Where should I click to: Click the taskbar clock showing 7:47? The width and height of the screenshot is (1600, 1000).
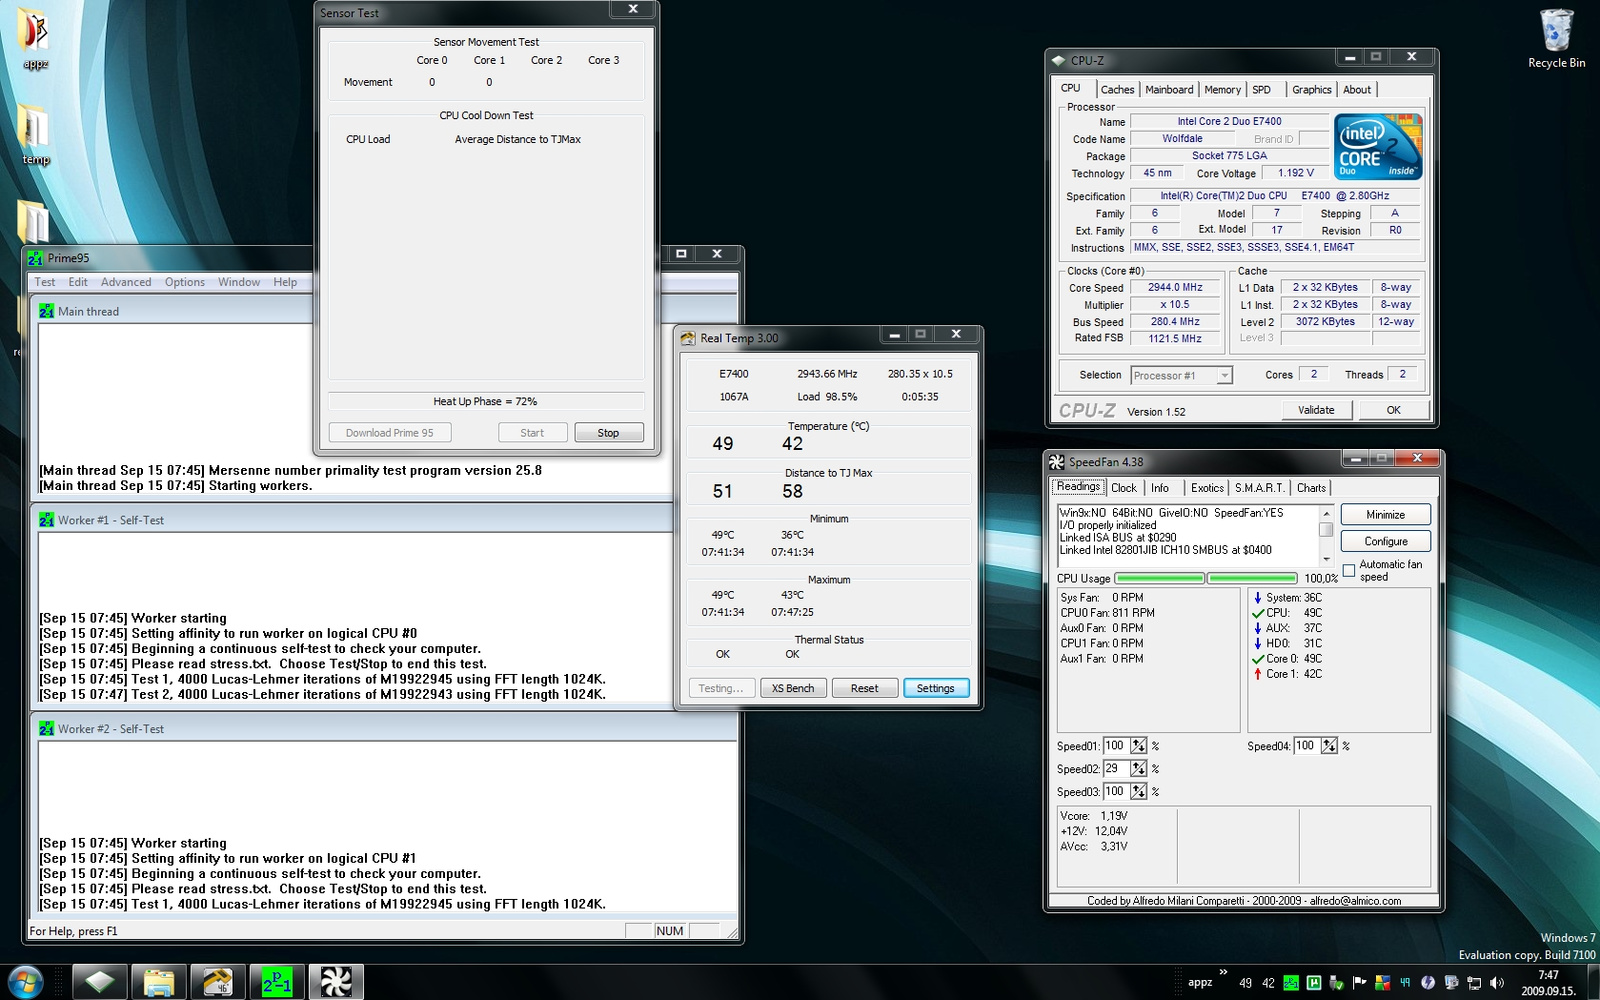click(x=1548, y=975)
